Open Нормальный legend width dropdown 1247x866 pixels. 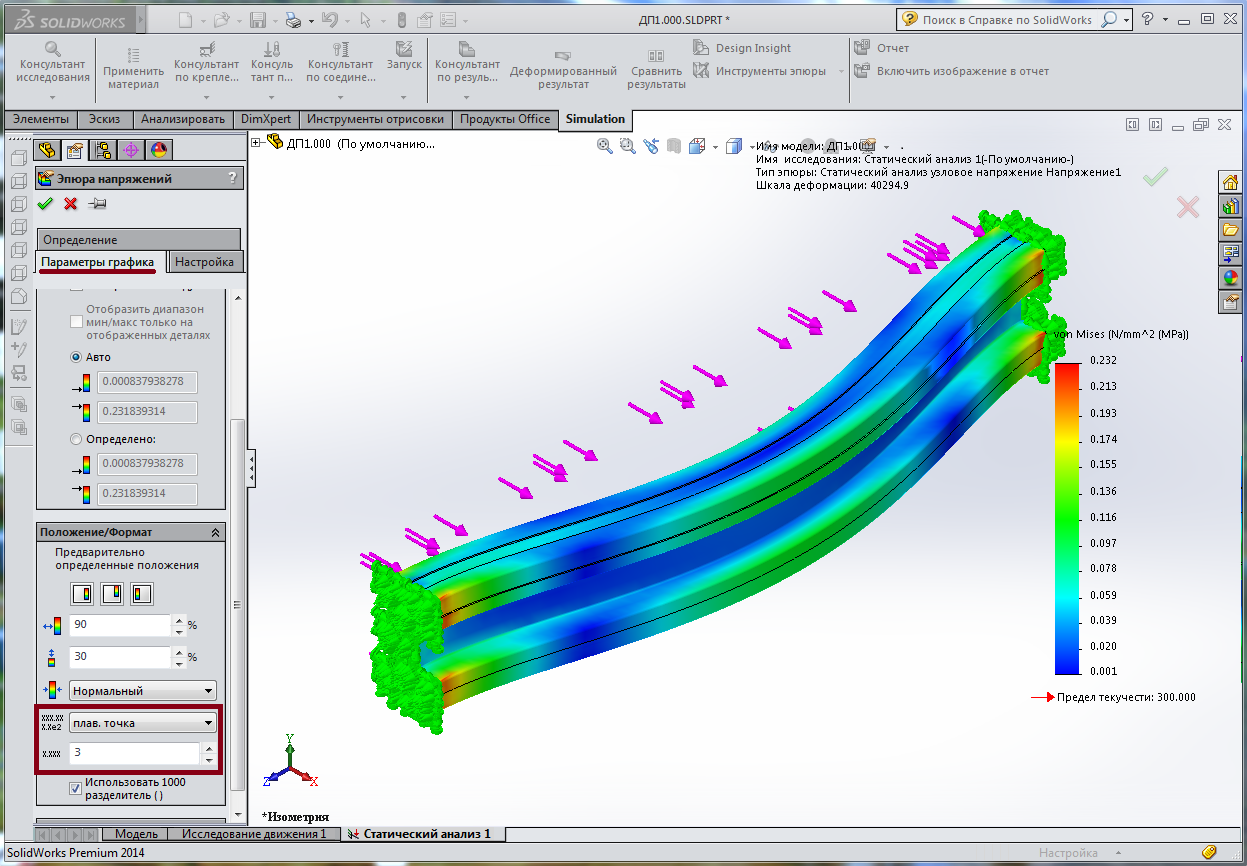click(x=143, y=691)
